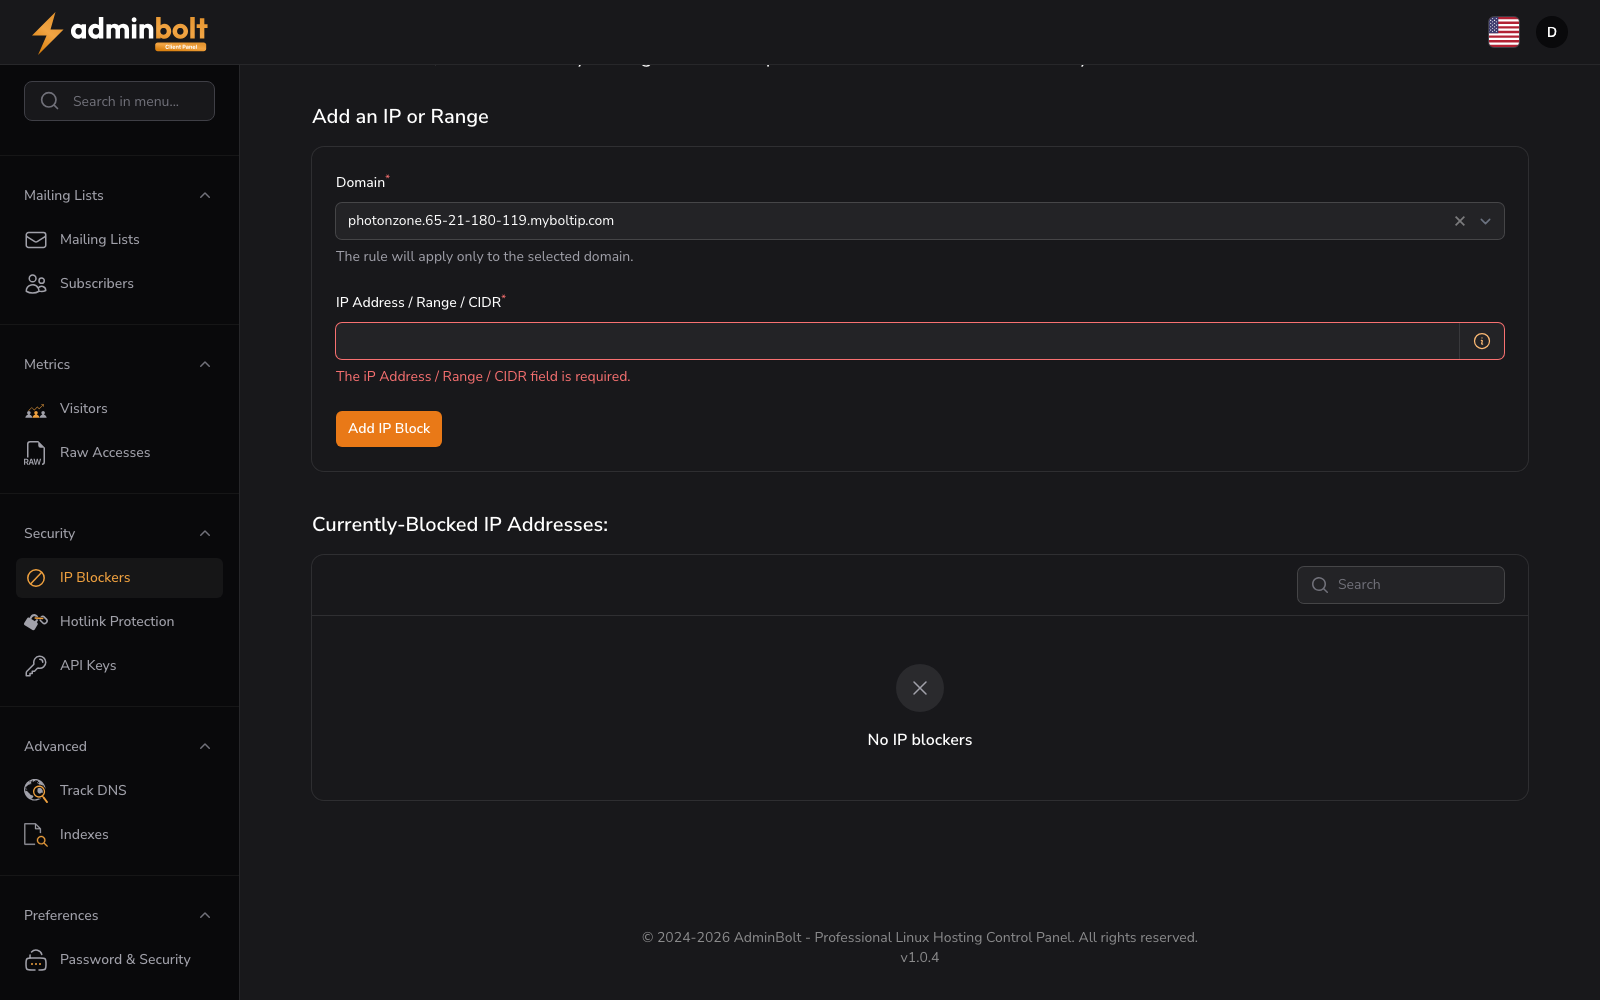This screenshot has height=1000, width=1600.
Task: Click the magnifier in blocked IP search
Action: tap(1320, 585)
